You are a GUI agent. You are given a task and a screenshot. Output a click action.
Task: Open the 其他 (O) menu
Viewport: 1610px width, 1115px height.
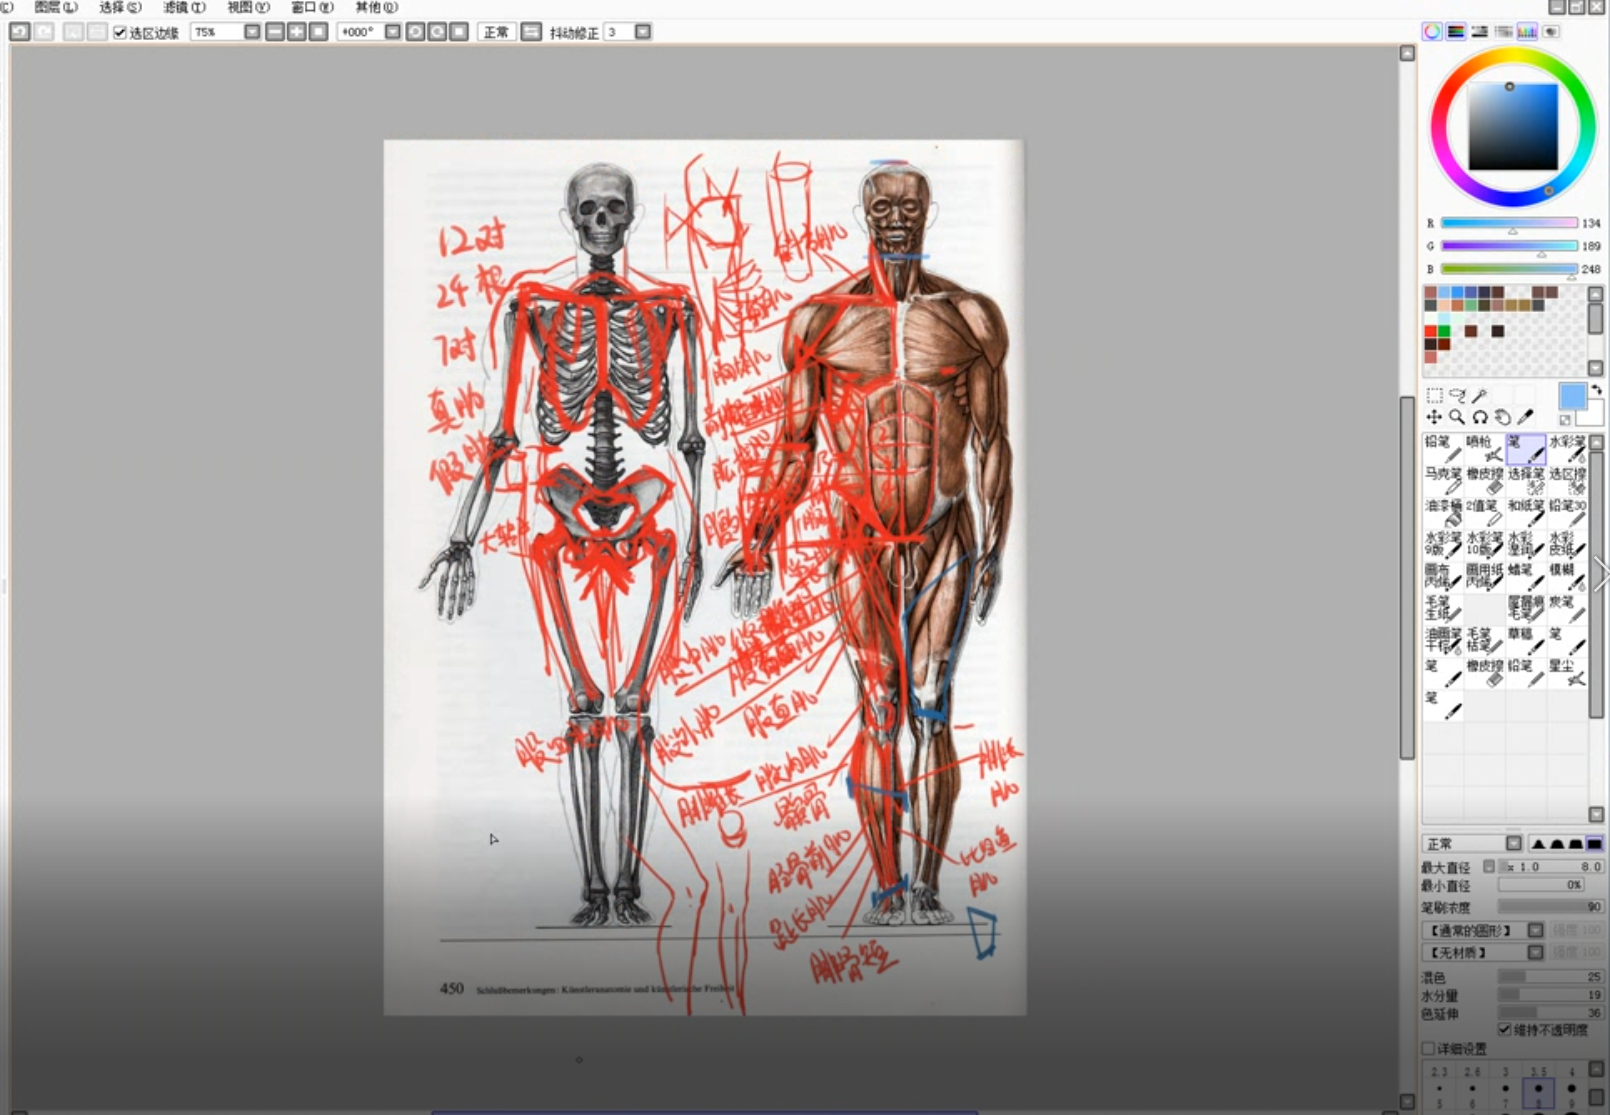coord(376,7)
